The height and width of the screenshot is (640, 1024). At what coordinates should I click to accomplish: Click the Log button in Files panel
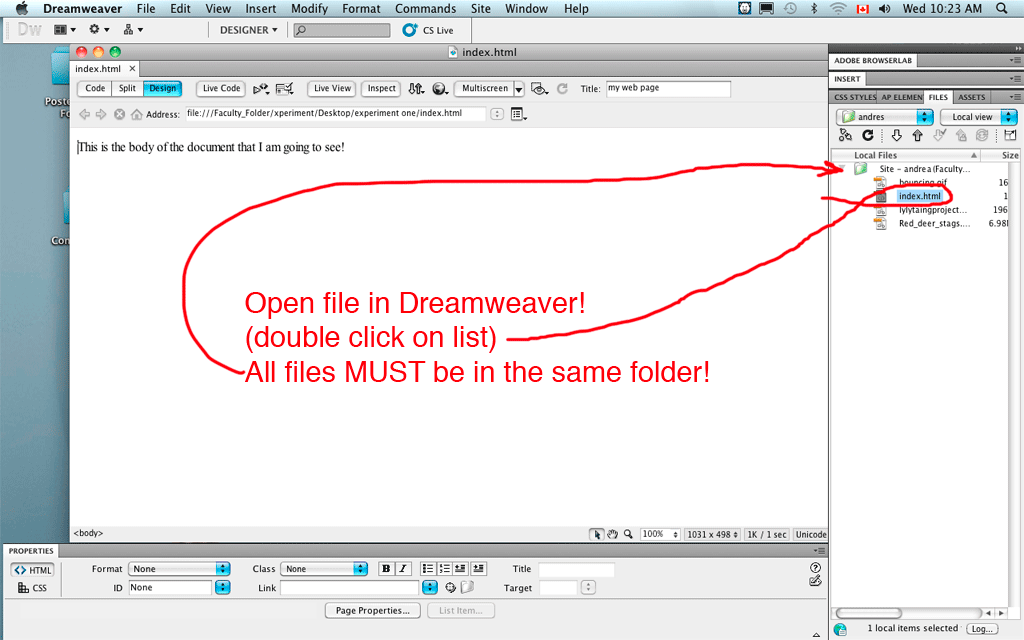(982, 629)
